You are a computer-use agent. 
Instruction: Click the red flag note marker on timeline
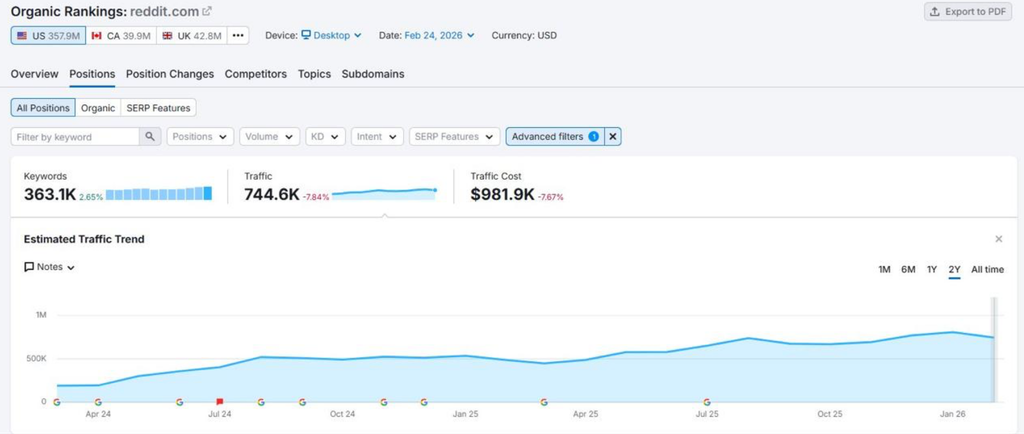click(x=219, y=402)
